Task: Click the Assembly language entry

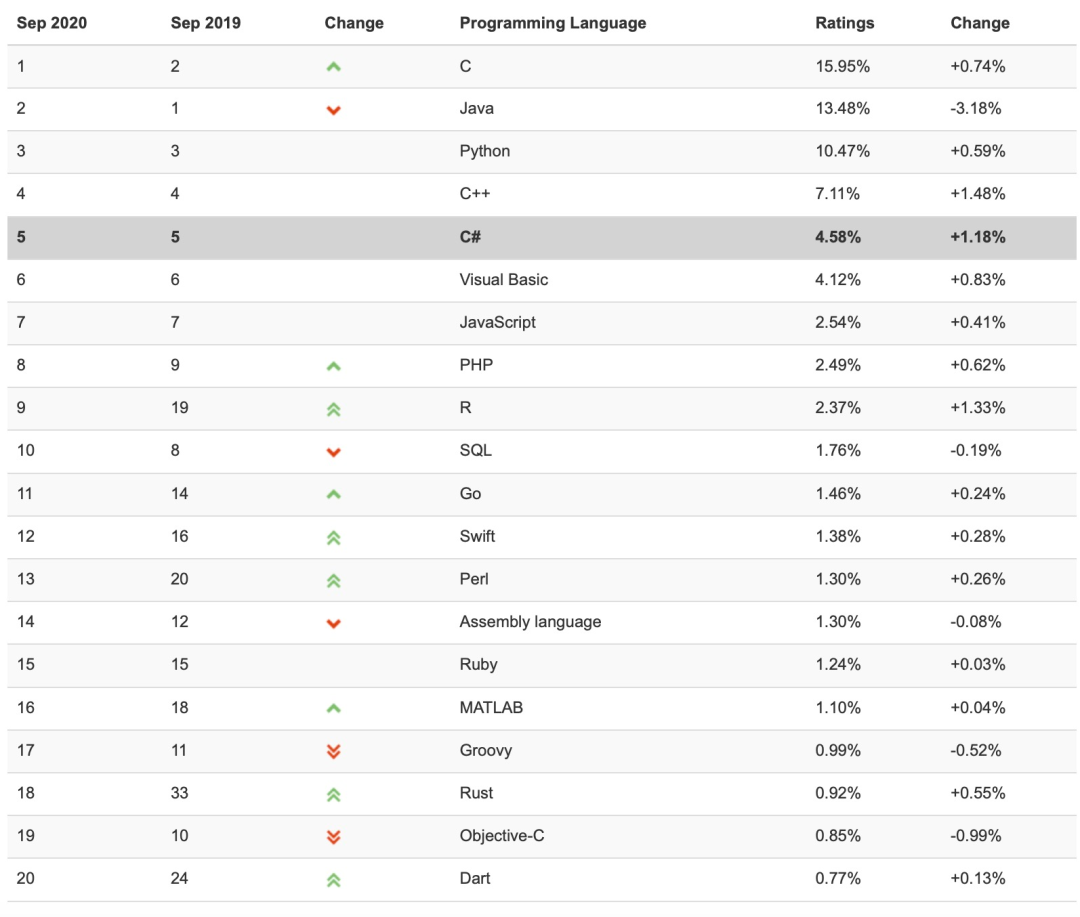Action: [530, 622]
